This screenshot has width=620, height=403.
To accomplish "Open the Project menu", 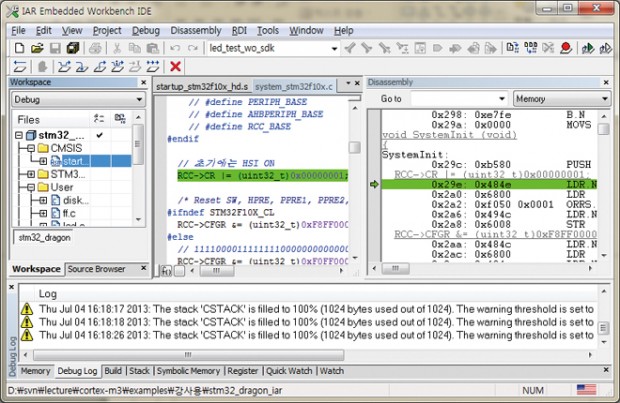I will pyautogui.click(x=107, y=30).
